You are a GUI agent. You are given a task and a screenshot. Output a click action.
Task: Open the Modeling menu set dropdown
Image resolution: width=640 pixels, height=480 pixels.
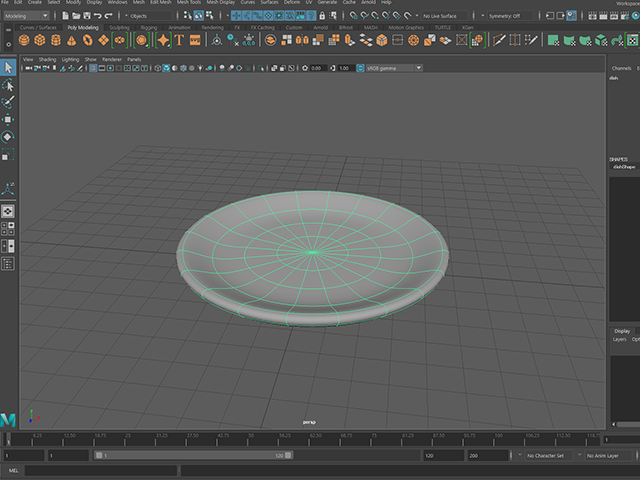point(26,16)
